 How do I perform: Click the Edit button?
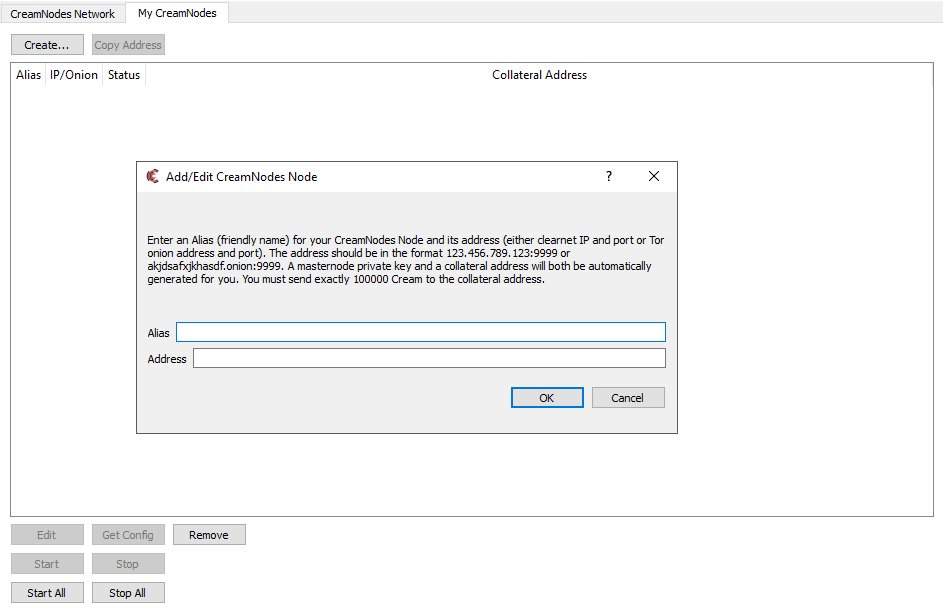coord(47,535)
